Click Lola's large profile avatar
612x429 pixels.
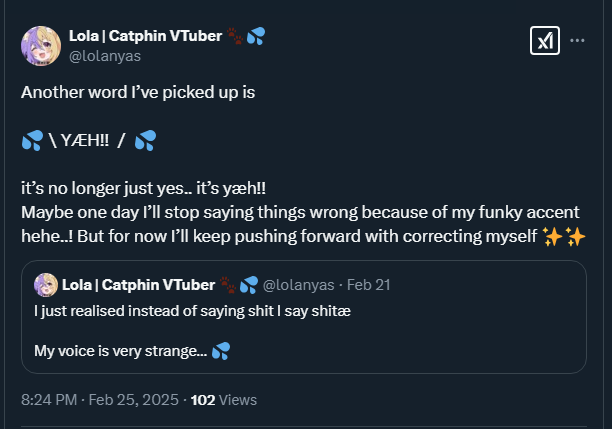coord(39,45)
